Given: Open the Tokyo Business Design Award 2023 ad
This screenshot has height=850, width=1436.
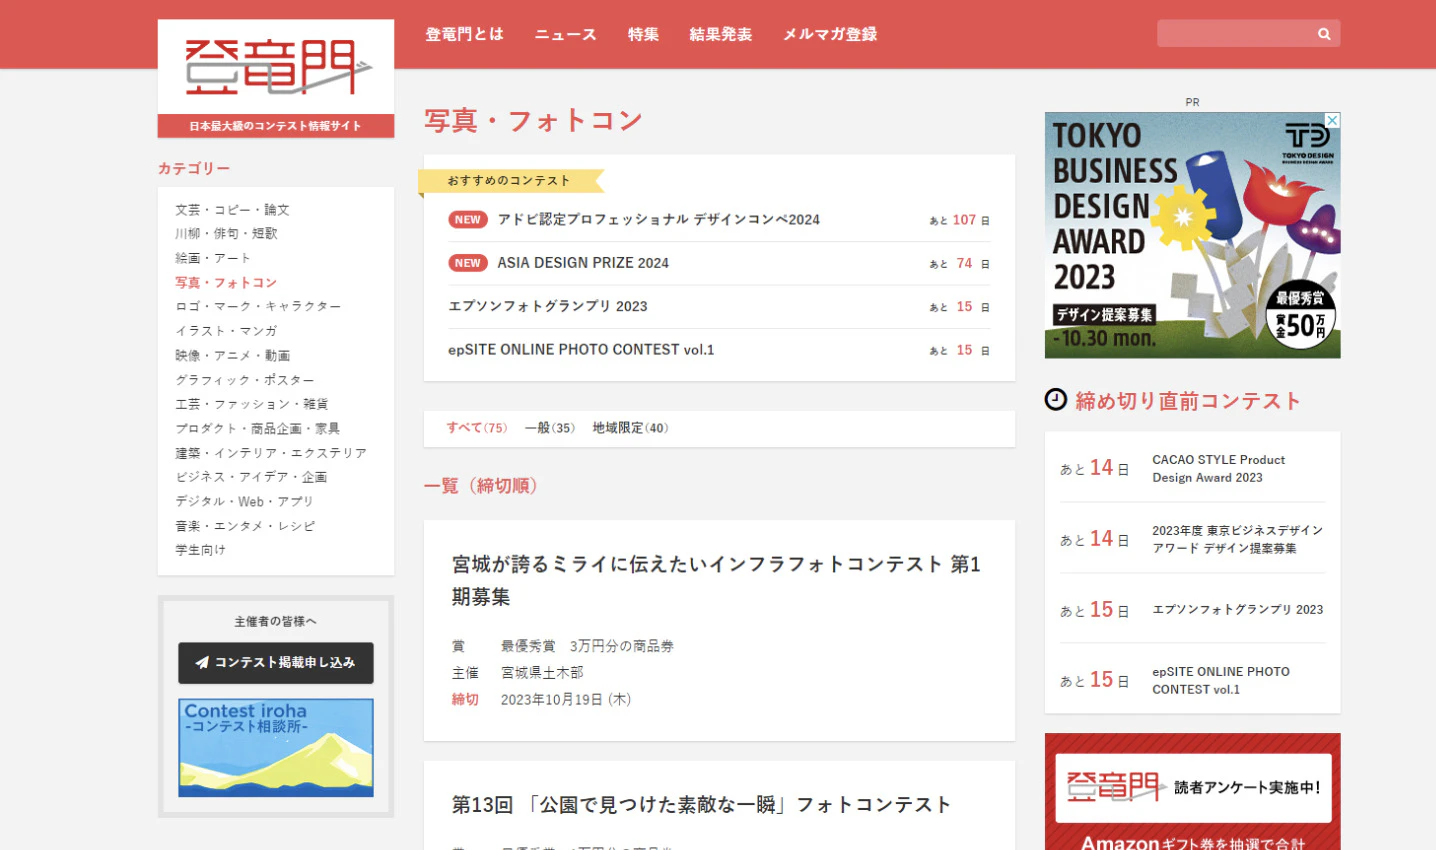Looking at the screenshot, I should (1192, 235).
